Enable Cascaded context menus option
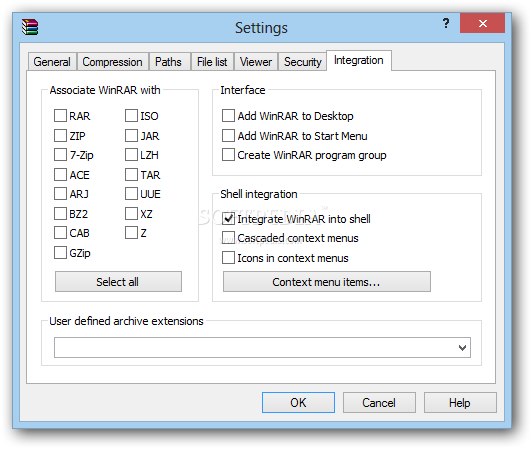532x449 pixels. 228,238
